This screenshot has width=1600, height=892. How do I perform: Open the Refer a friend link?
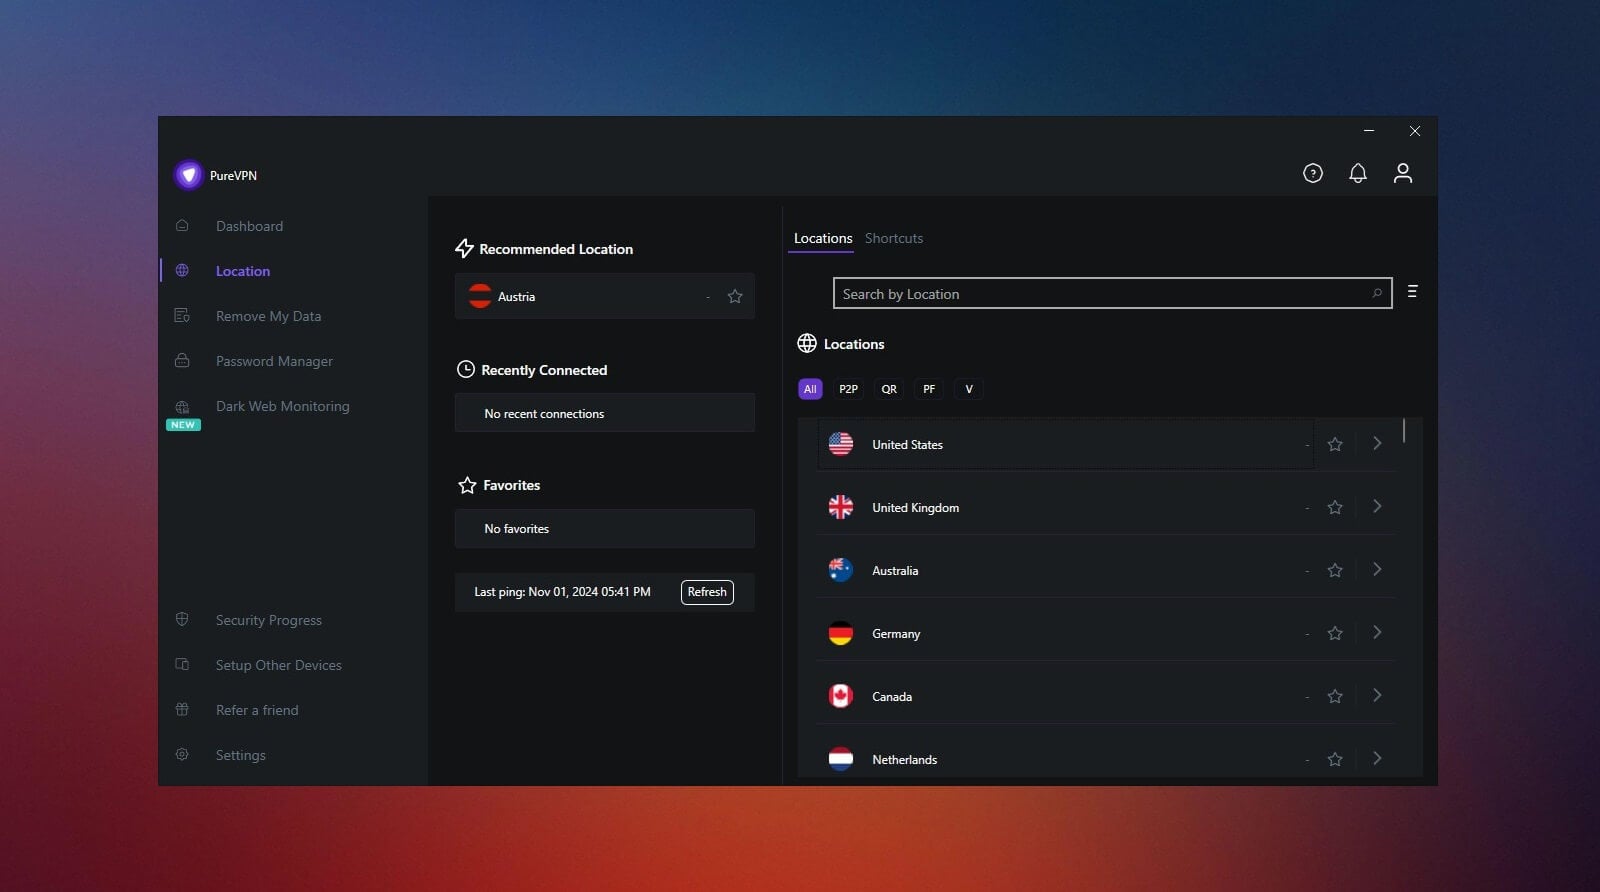(x=257, y=710)
